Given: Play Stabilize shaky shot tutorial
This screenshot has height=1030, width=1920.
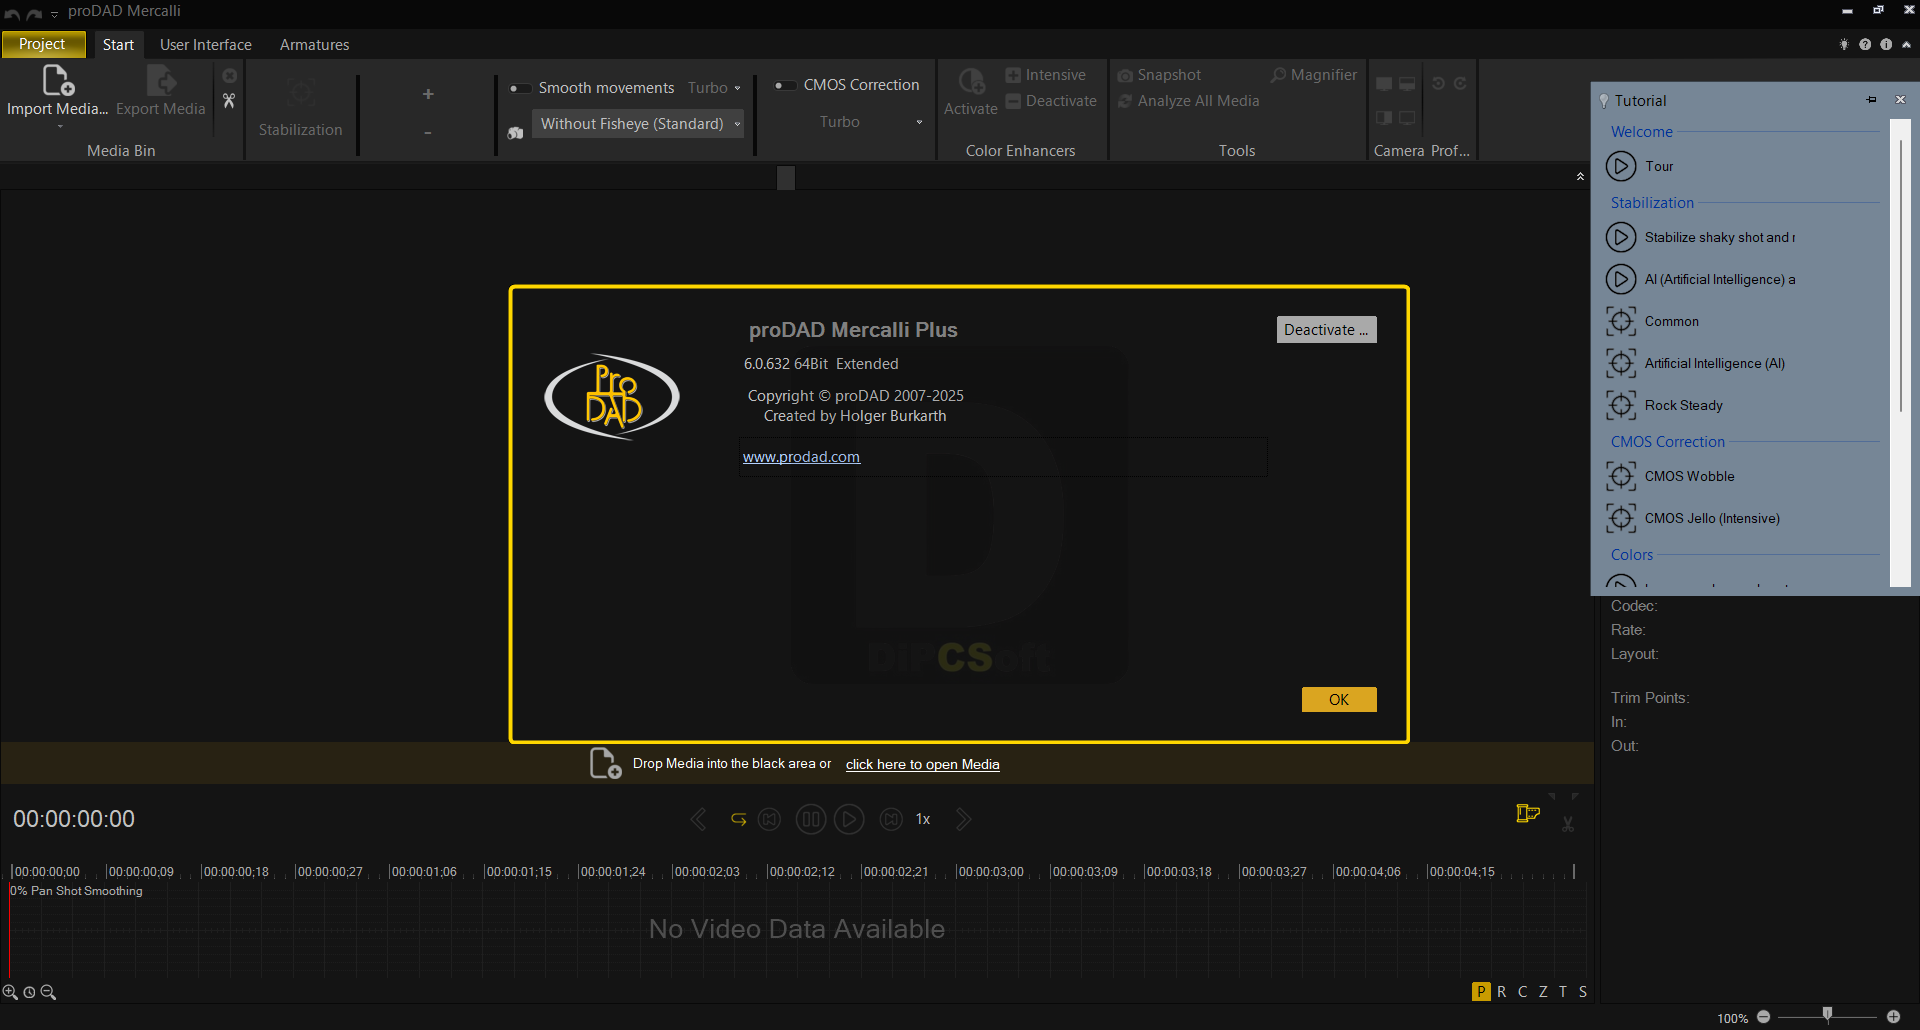Looking at the screenshot, I should pos(1621,237).
